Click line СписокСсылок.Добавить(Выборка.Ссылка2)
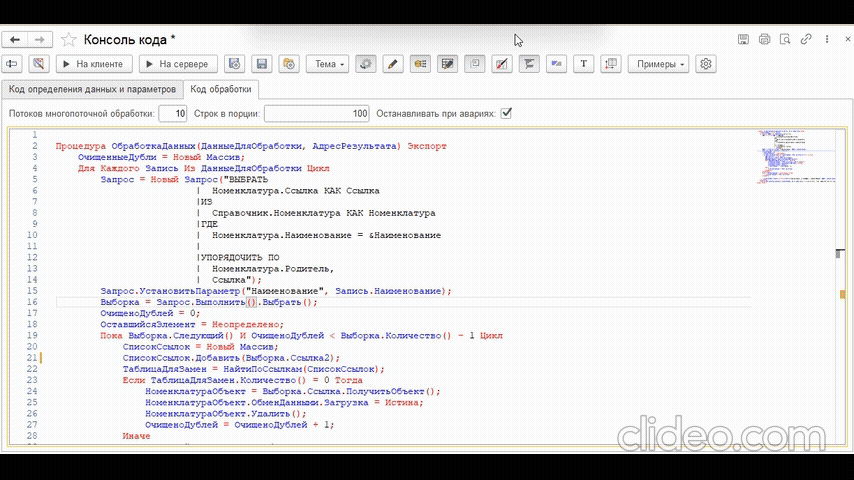The height and width of the screenshot is (480, 854). 231,358
